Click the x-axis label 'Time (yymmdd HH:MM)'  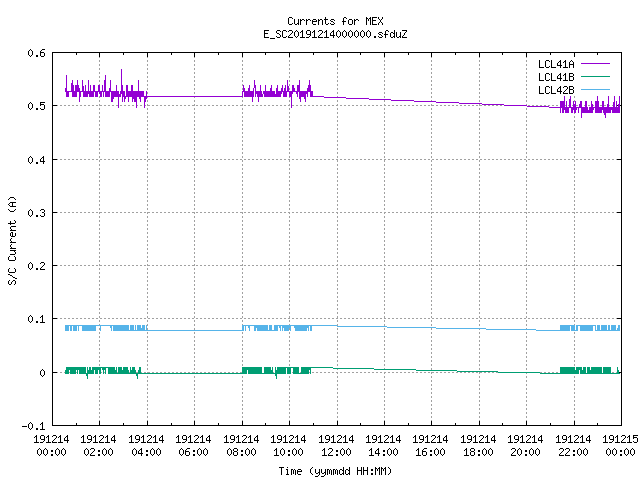tap(335, 471)
